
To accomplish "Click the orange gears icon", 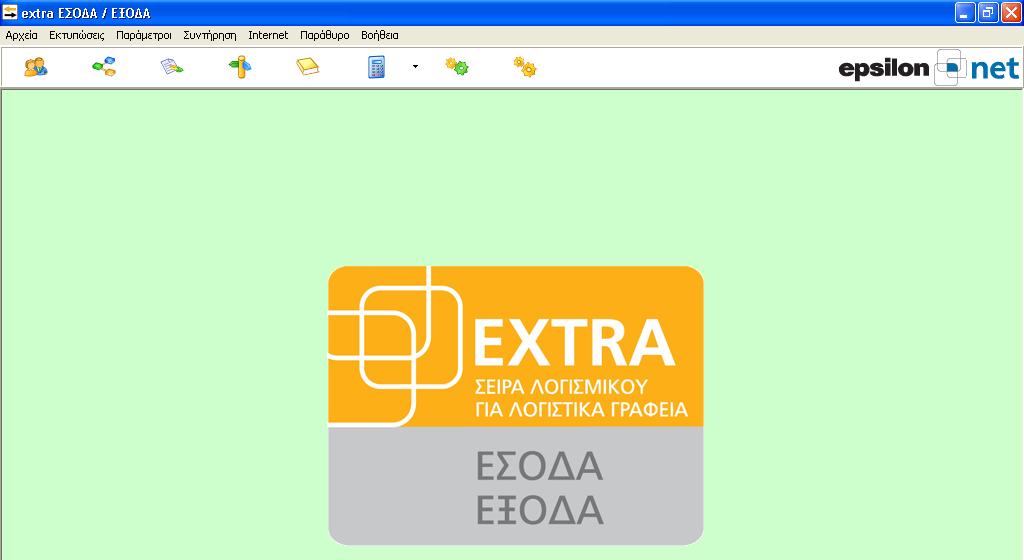I will (x=525, y=67).
